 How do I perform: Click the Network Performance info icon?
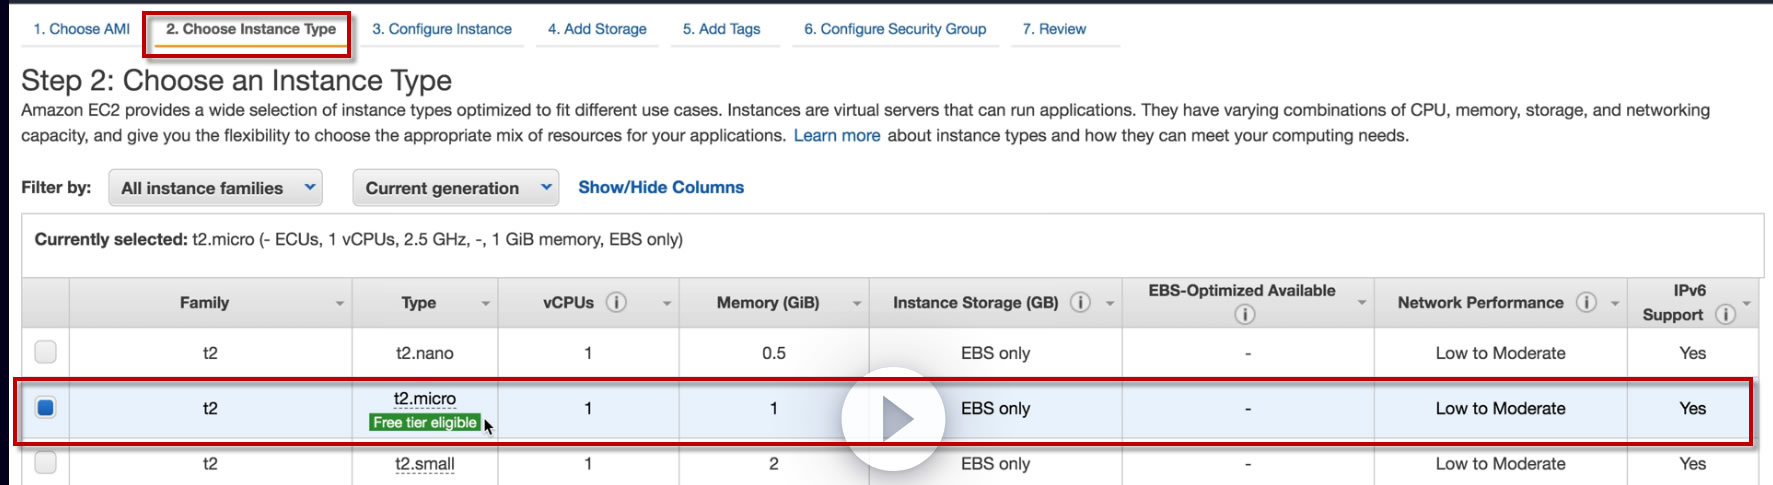click(1586, 302)
